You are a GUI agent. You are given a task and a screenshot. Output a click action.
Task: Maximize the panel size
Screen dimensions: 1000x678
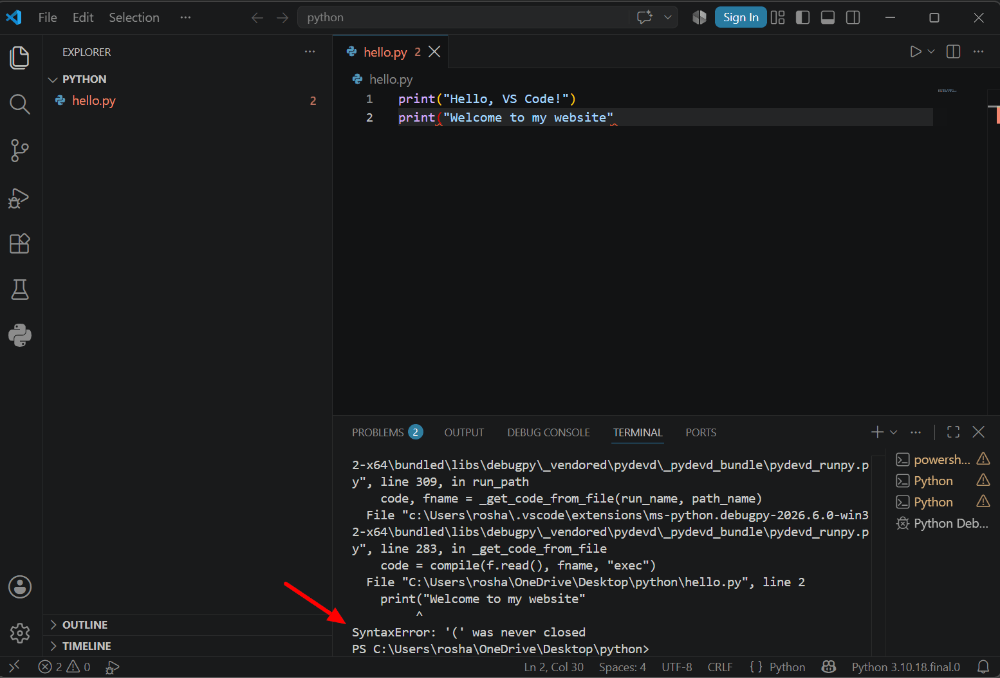tap(953, 432)
